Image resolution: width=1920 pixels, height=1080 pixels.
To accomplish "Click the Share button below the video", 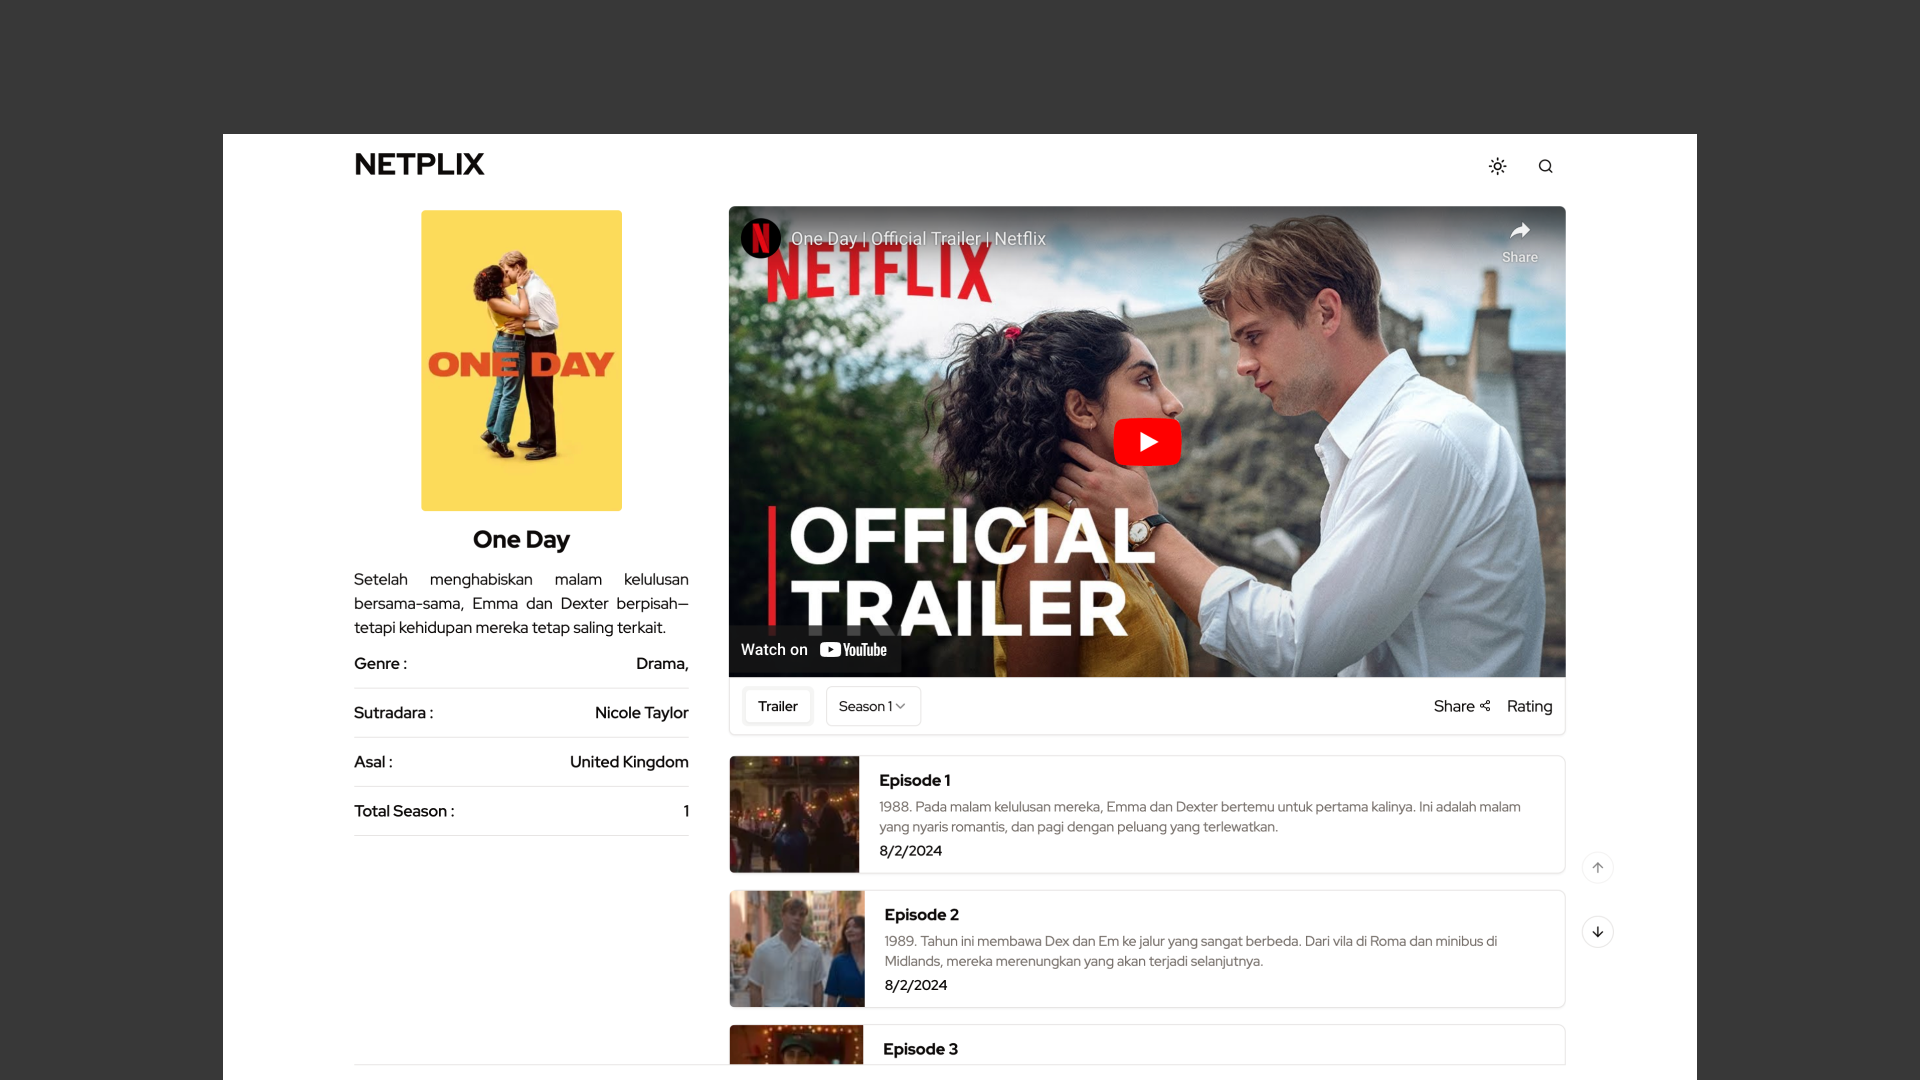I will [x=1461, y=706].
